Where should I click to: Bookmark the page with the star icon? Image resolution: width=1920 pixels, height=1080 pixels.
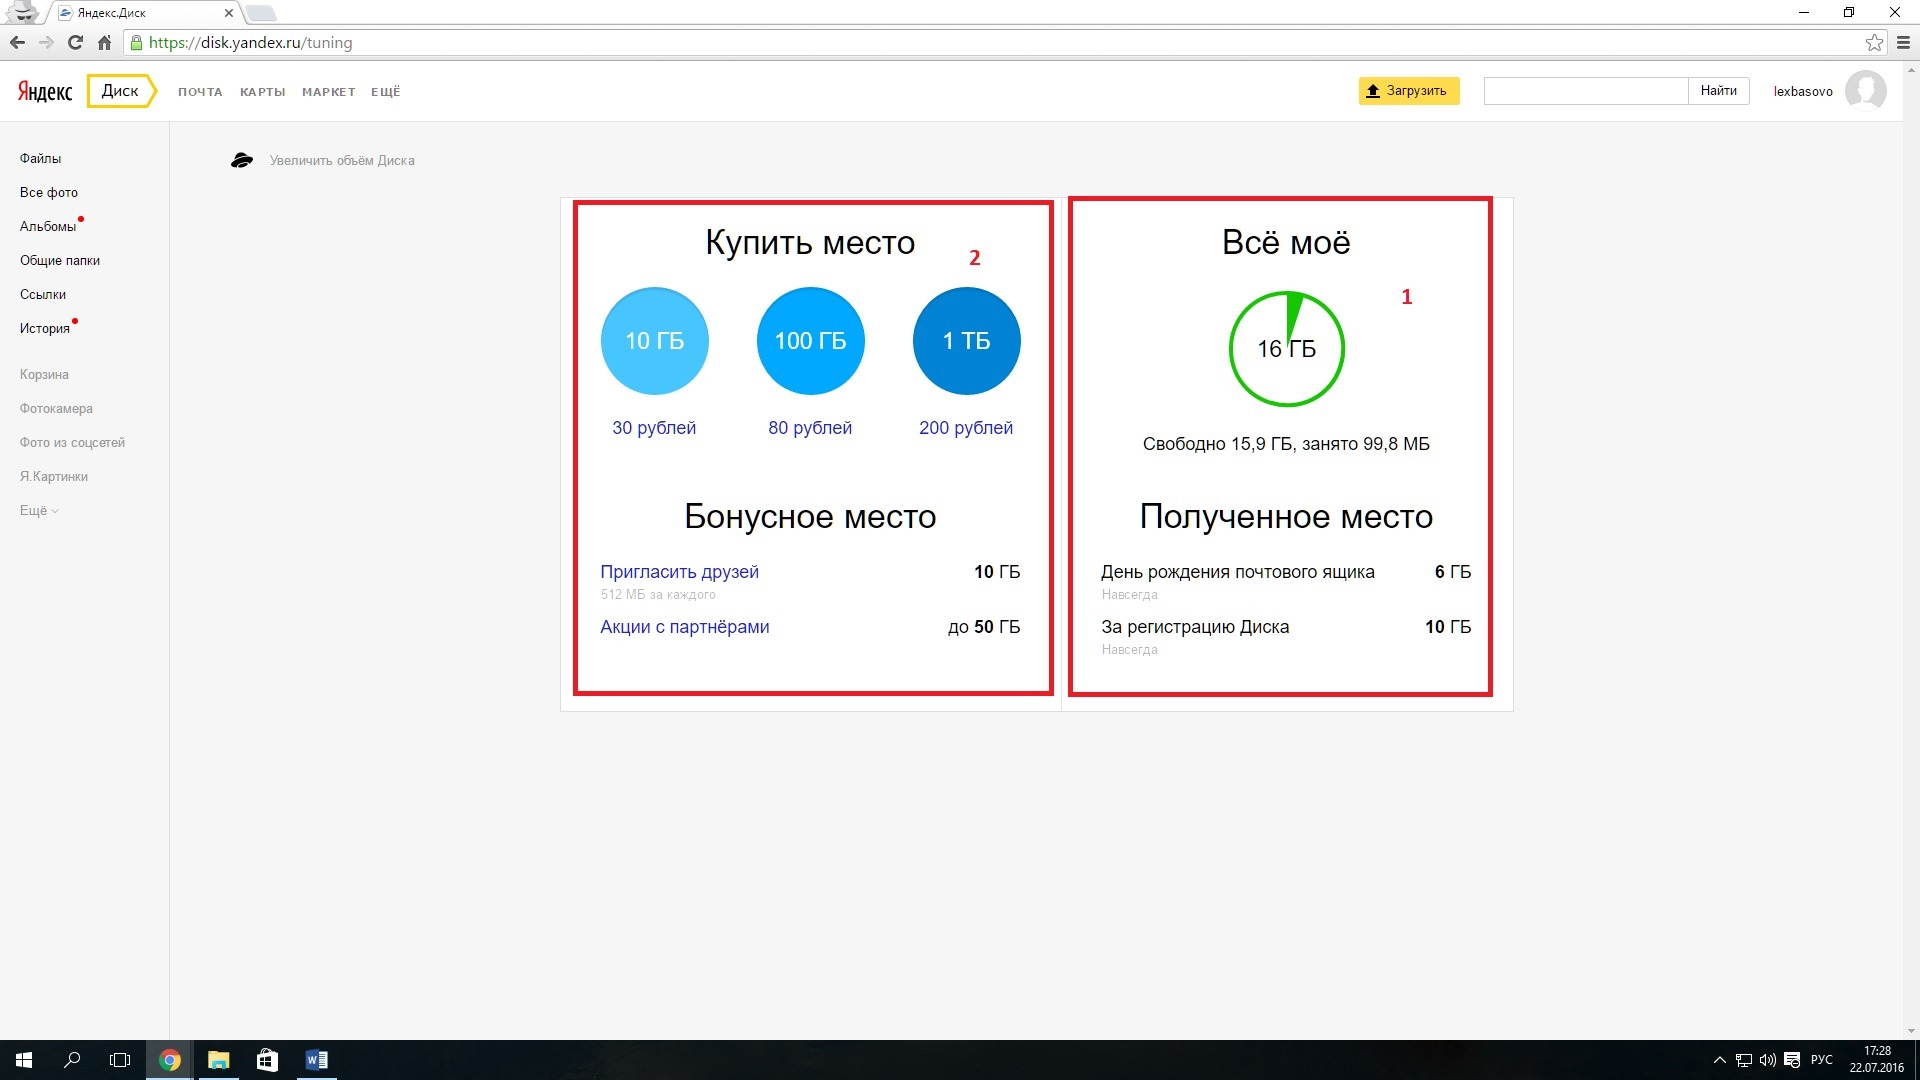(1874, 43)
